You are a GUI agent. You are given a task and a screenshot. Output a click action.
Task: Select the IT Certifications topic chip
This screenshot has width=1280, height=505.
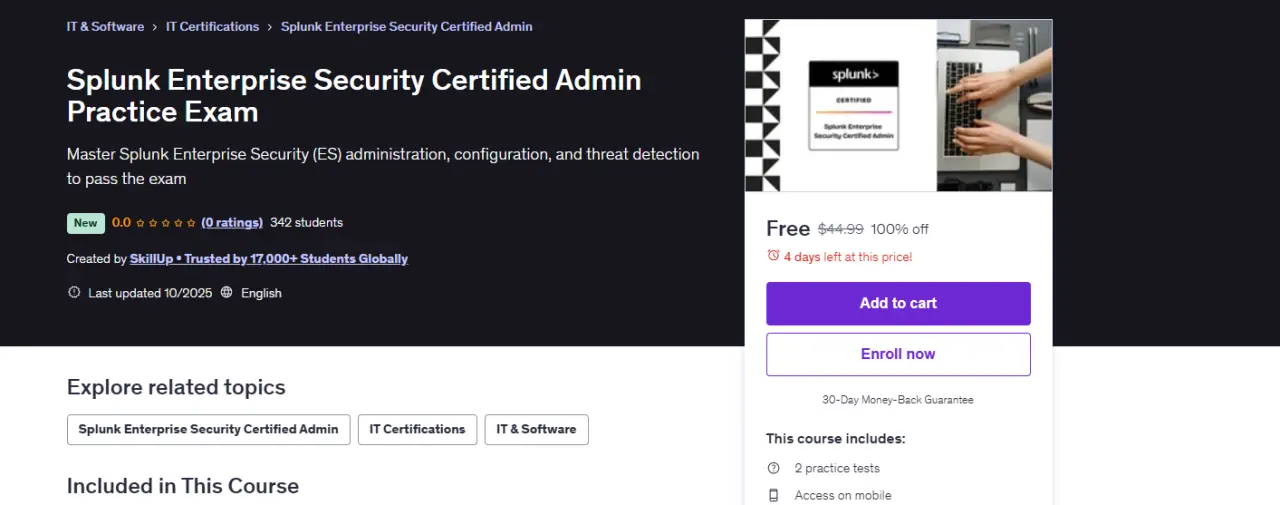coord(417,429)
